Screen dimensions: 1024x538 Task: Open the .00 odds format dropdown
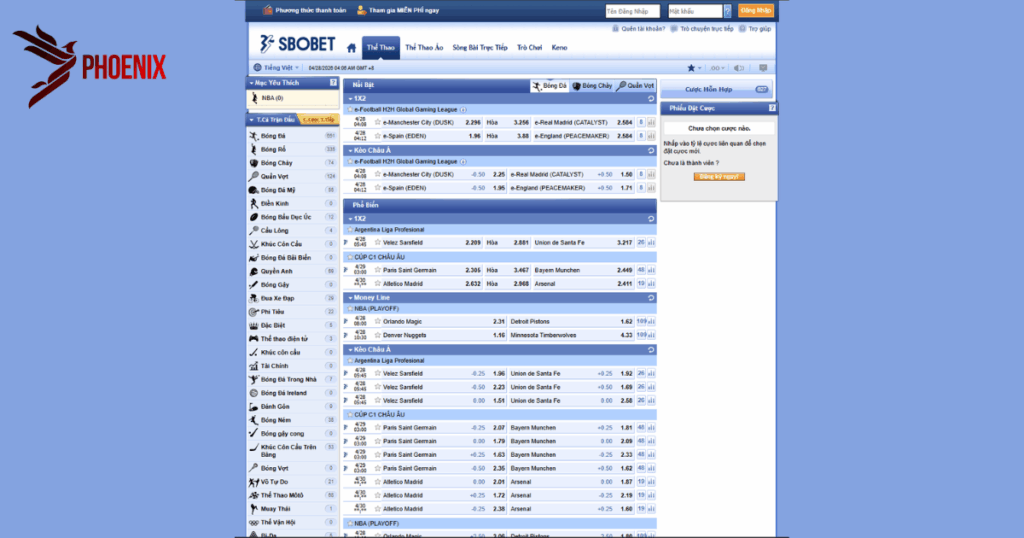click(x=717, y=68)
